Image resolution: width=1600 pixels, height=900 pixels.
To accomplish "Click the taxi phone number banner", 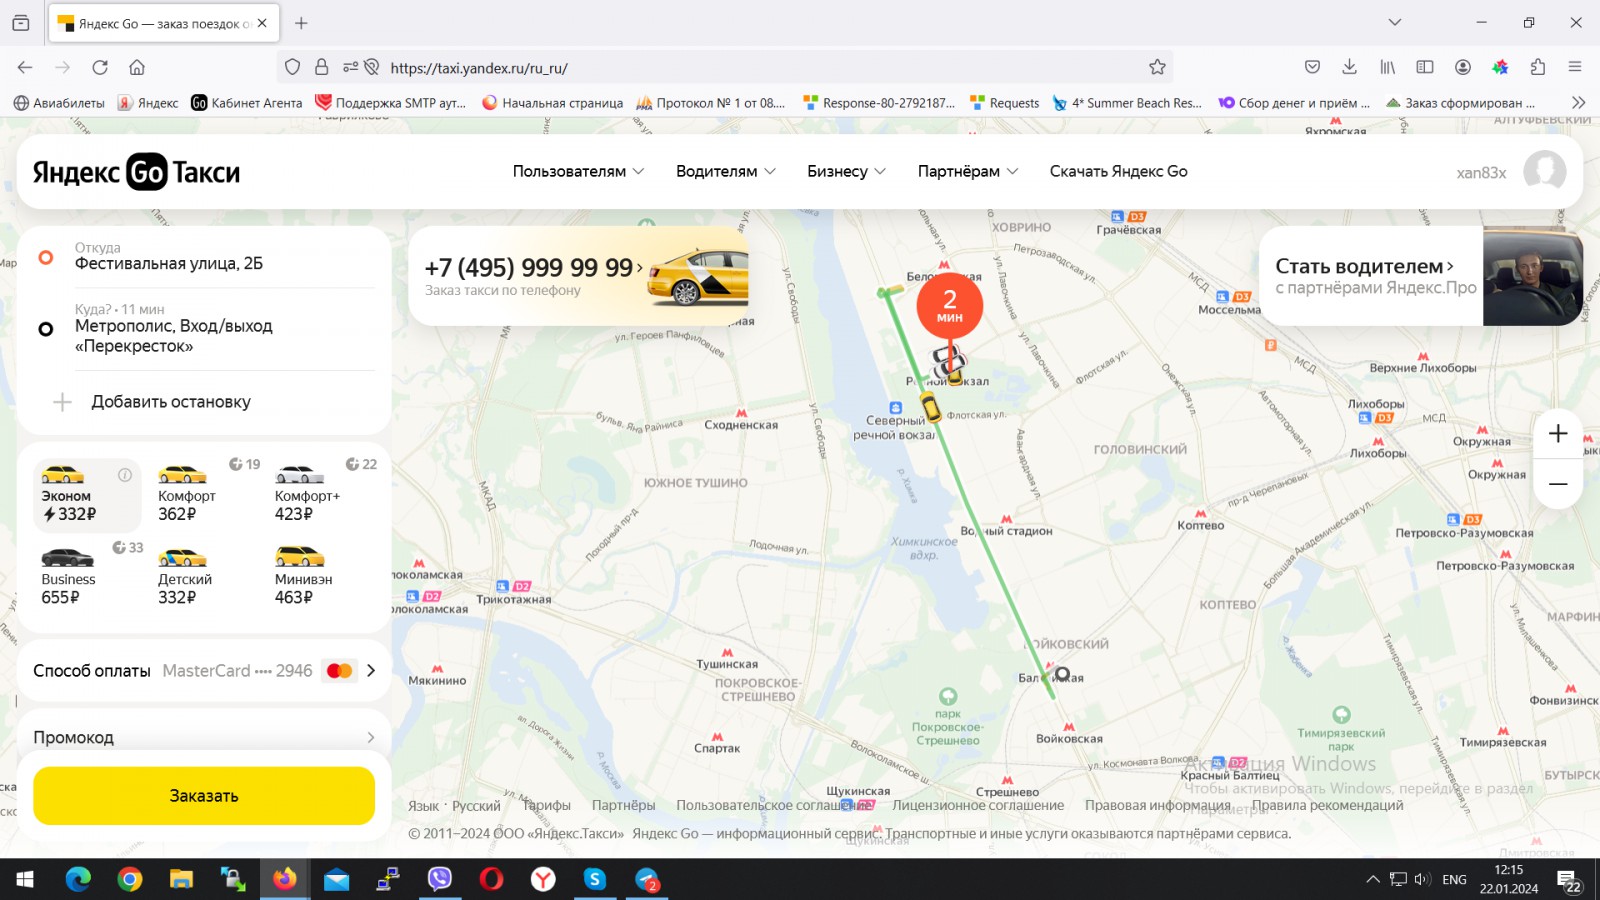I will tap(579, 276).
